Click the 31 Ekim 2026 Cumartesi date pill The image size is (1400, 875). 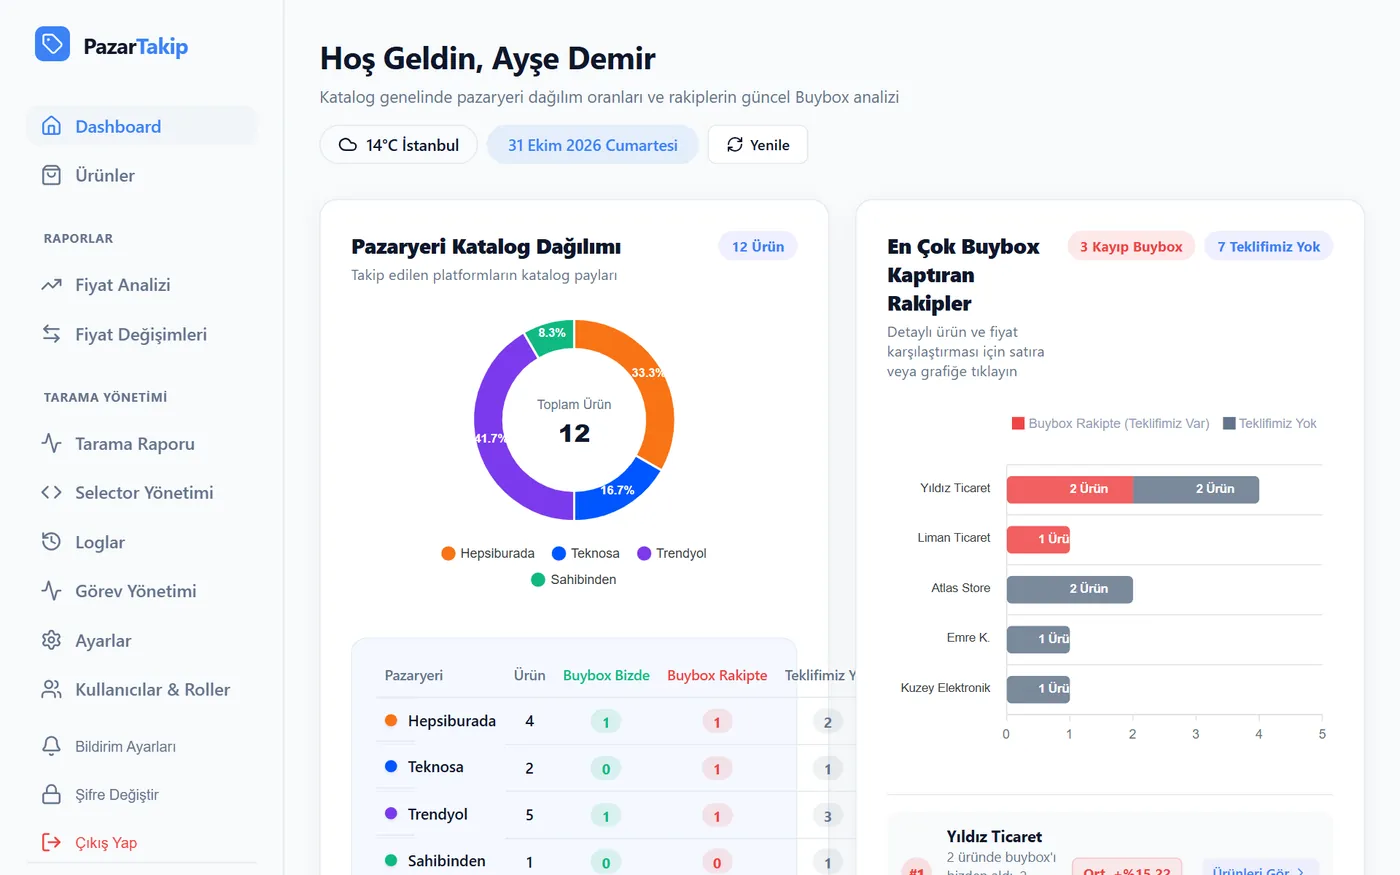point(593,145)
